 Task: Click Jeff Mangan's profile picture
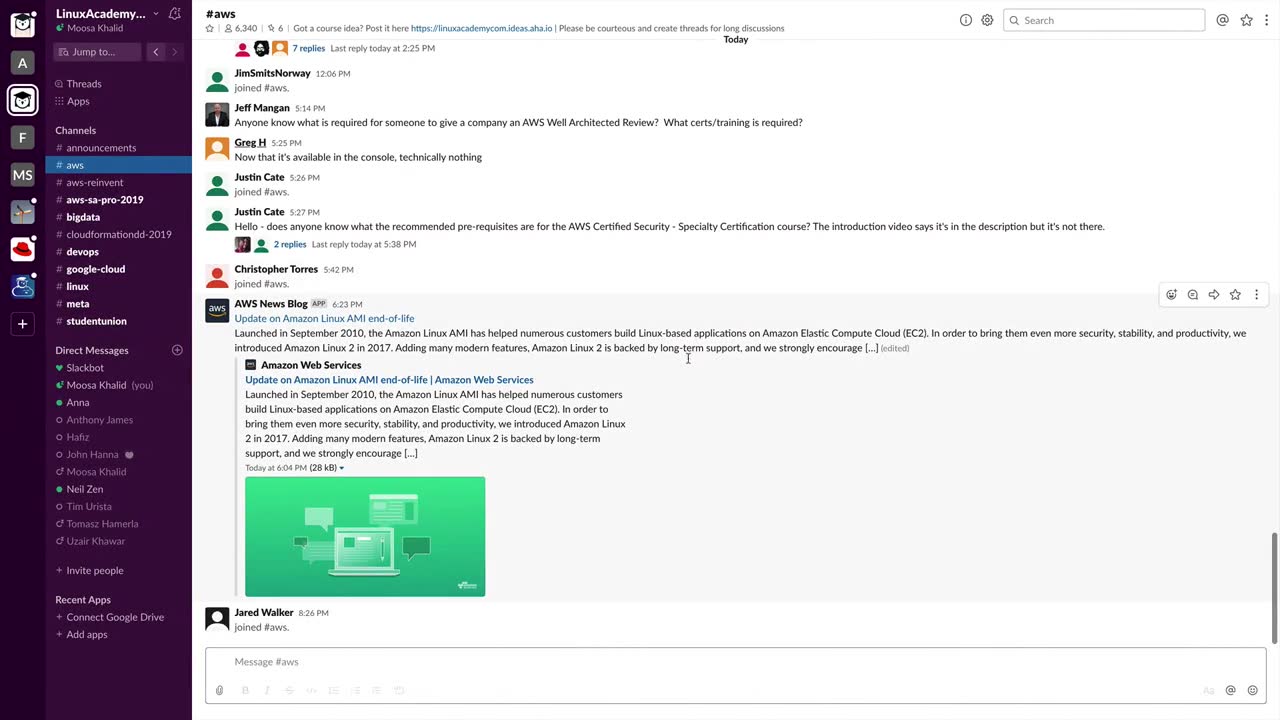click(x=217, y=115)
